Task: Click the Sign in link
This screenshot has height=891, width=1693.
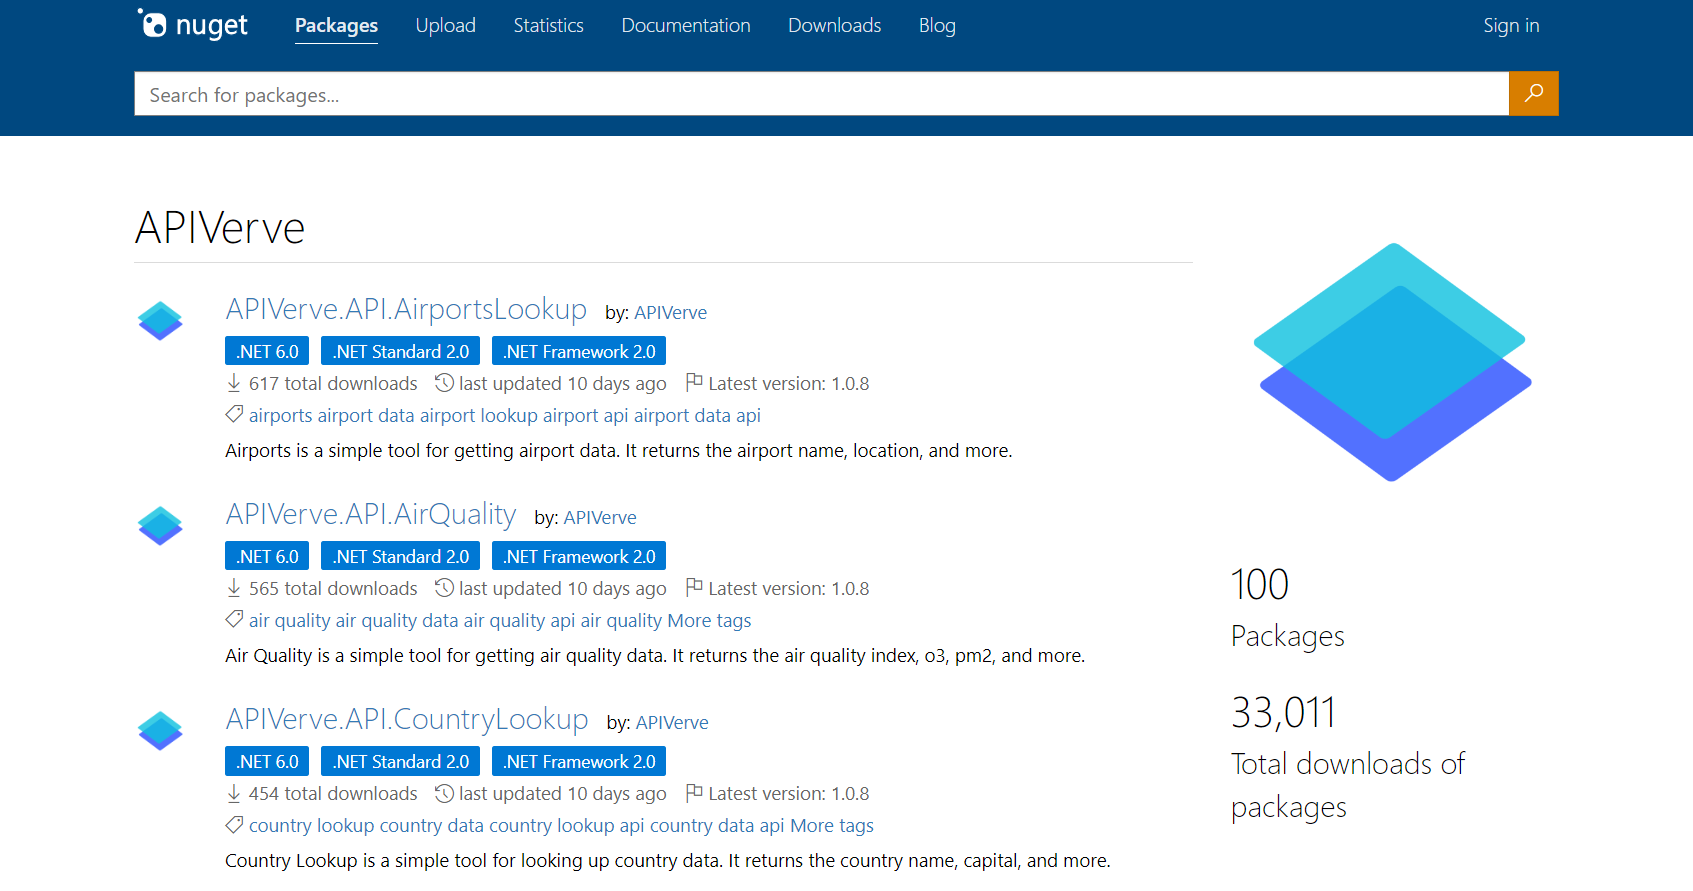Action: coord(1511,25)
